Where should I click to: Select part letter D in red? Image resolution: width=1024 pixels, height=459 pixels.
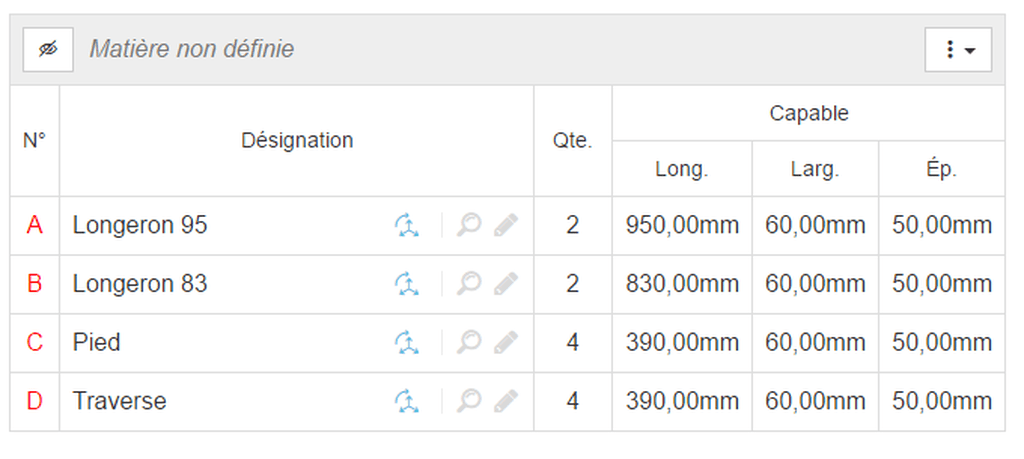tap(35, 401)
